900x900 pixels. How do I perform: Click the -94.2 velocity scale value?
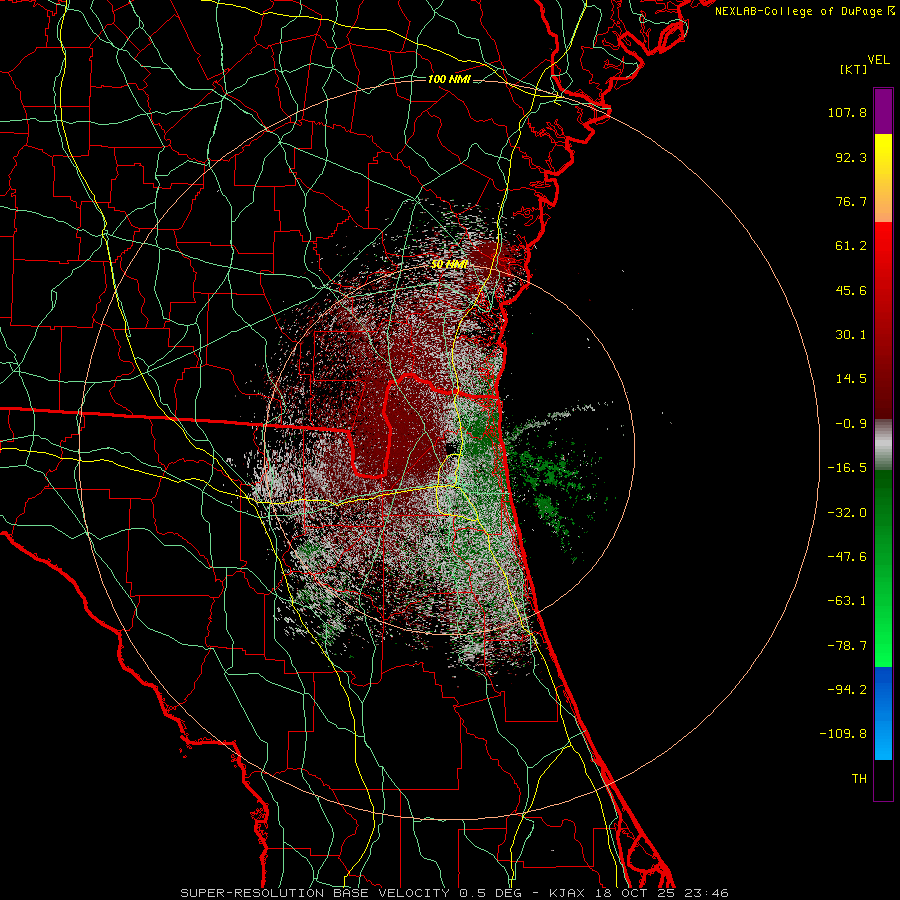pyautogui.click(x=847, y=690)
